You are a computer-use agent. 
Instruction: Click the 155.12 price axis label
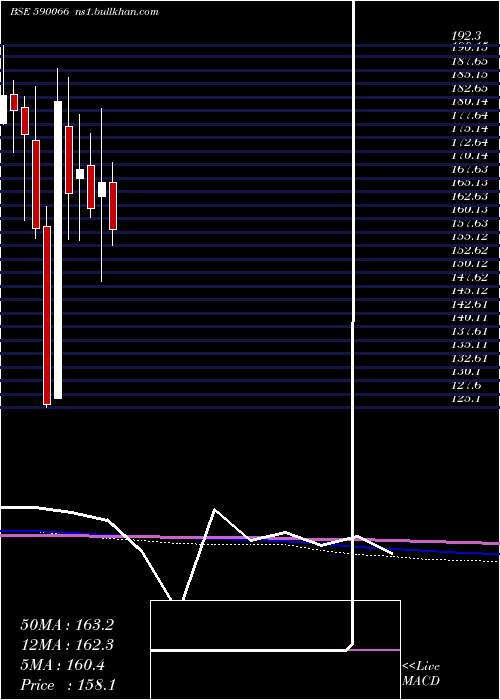point(469,237)
